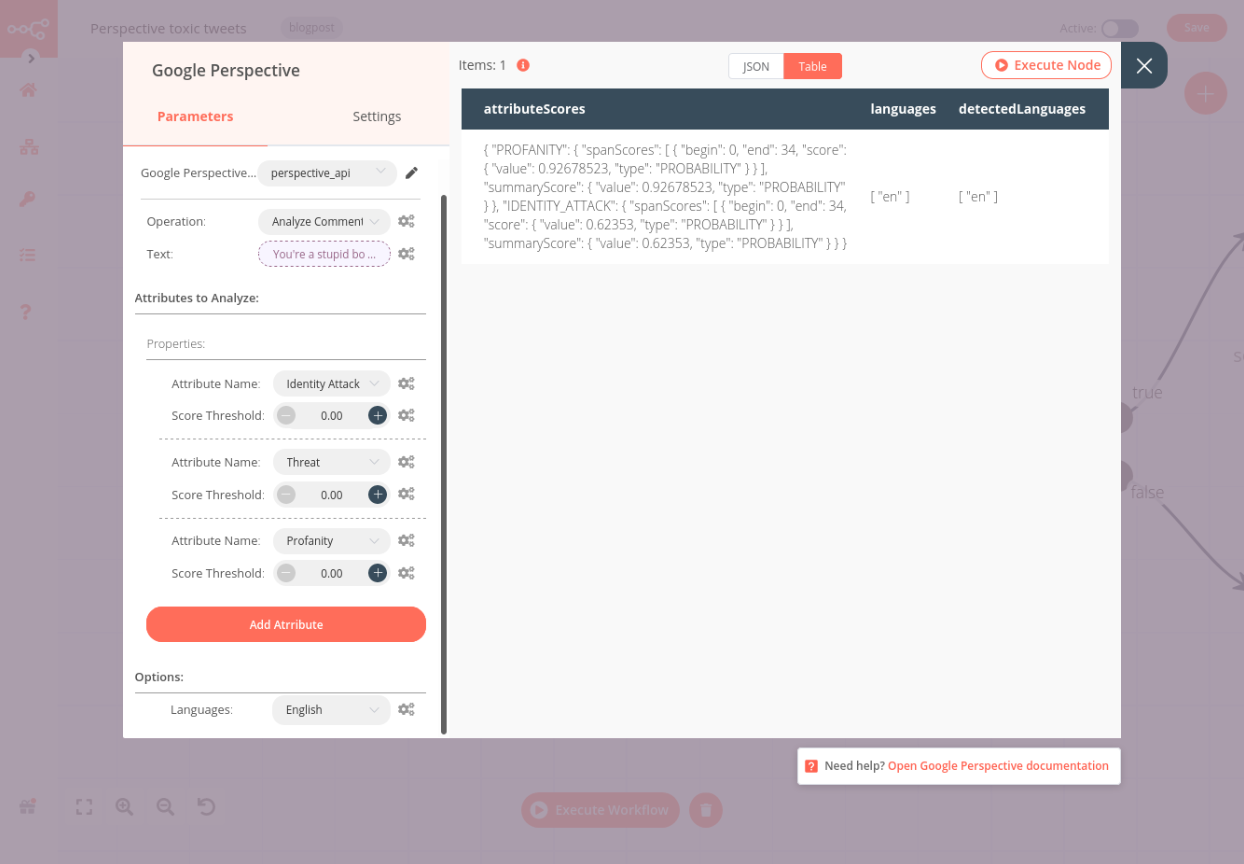
Task: Zoom in on the workflow canvas
Action: 124,806
